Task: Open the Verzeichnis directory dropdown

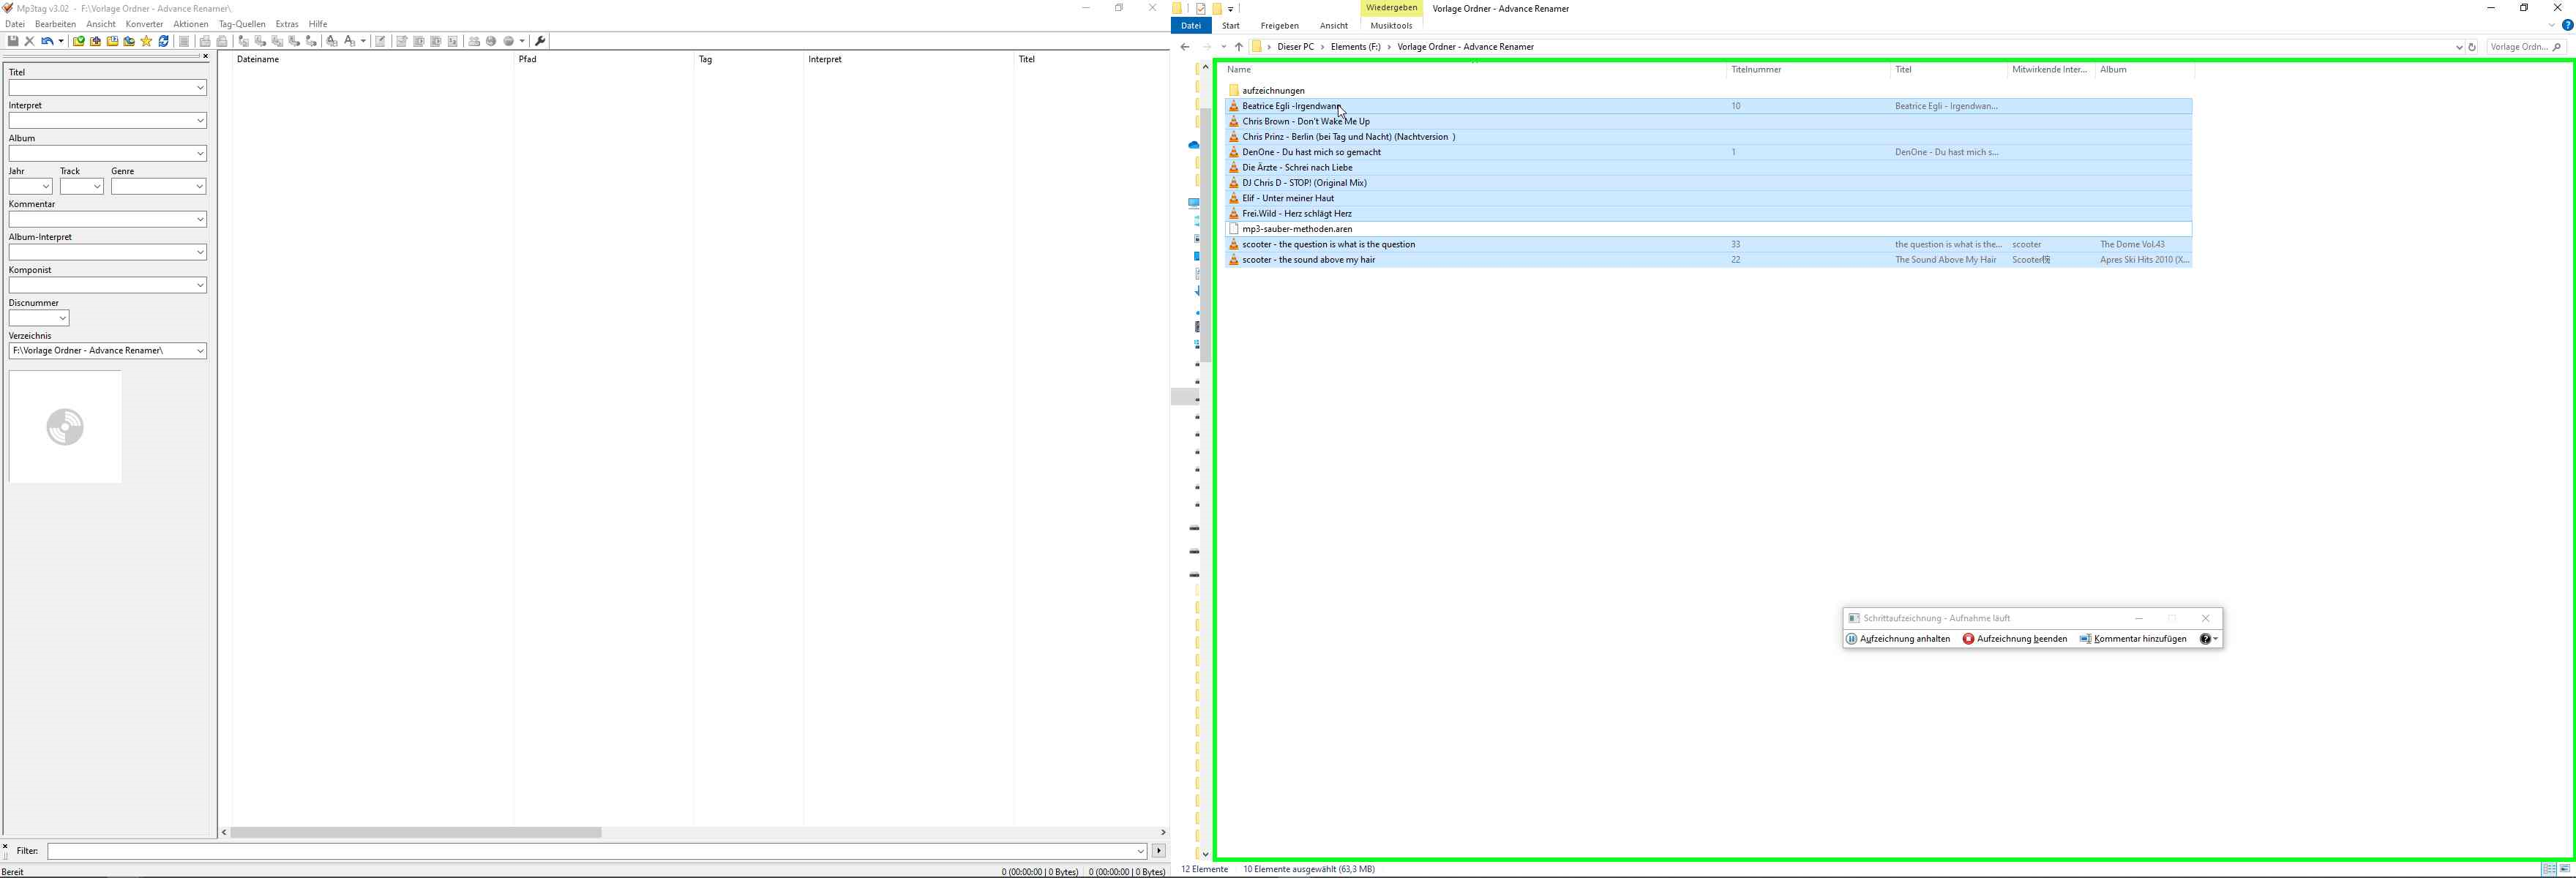Action: [x=200, y=351]
